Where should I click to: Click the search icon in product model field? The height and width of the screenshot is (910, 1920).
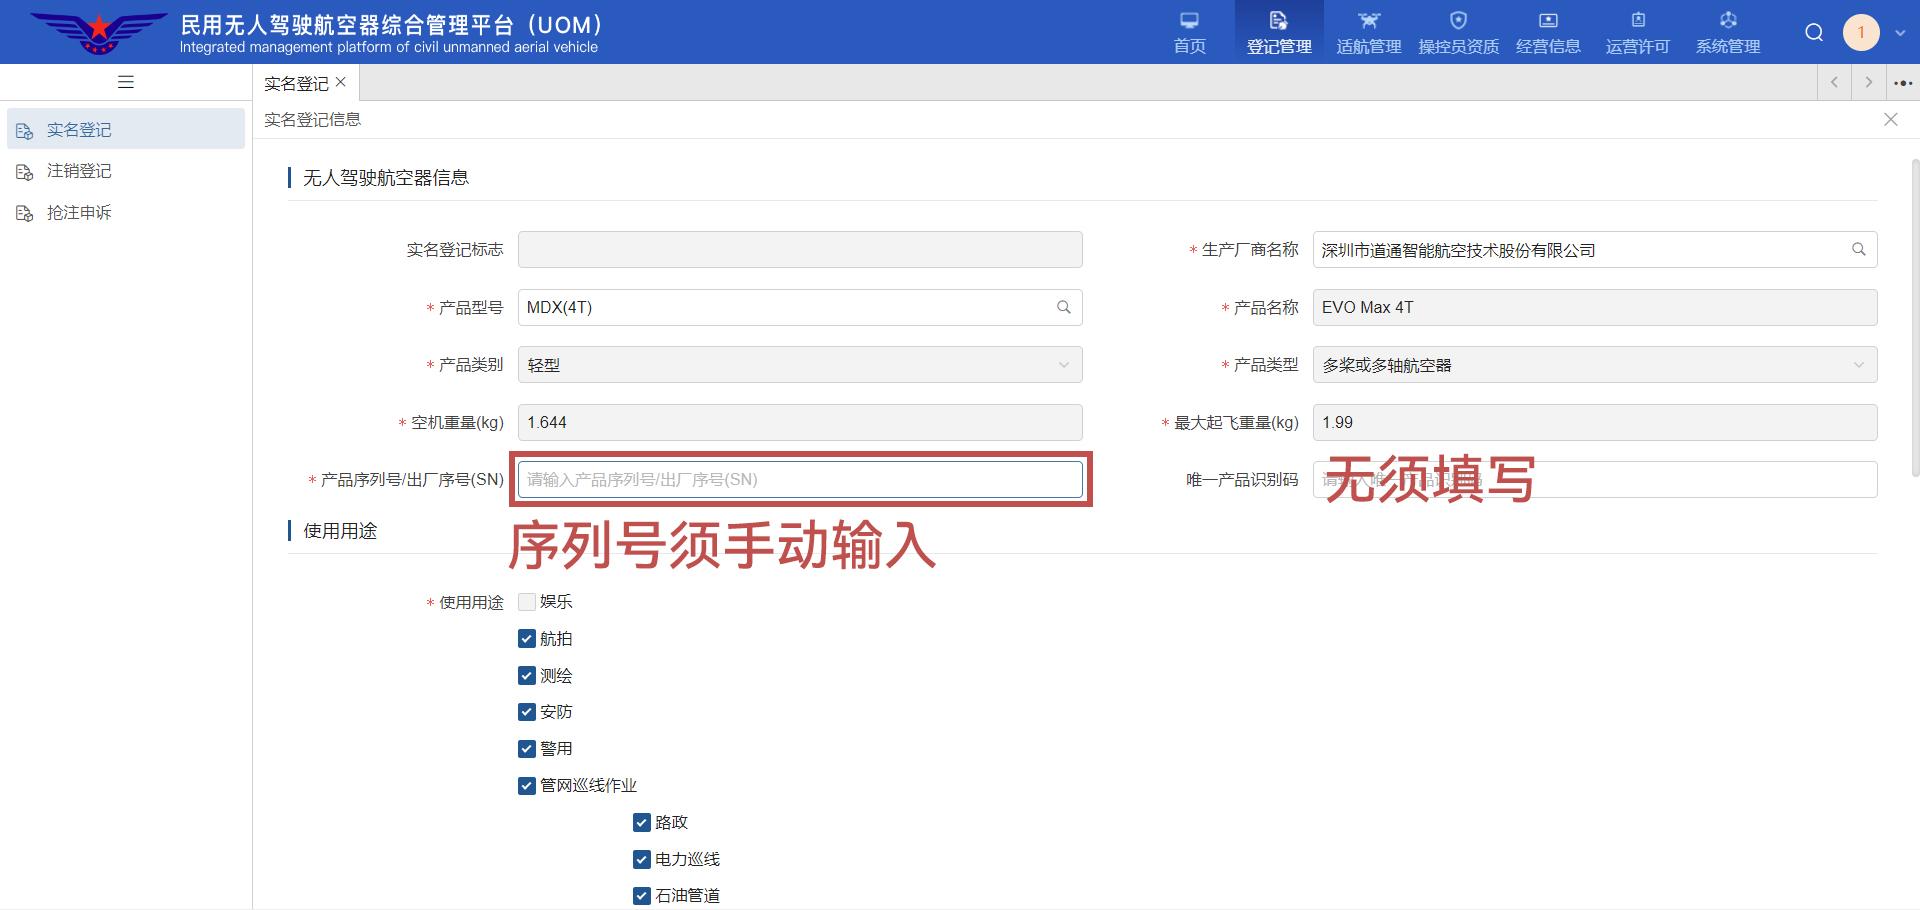click(1063, 308)
